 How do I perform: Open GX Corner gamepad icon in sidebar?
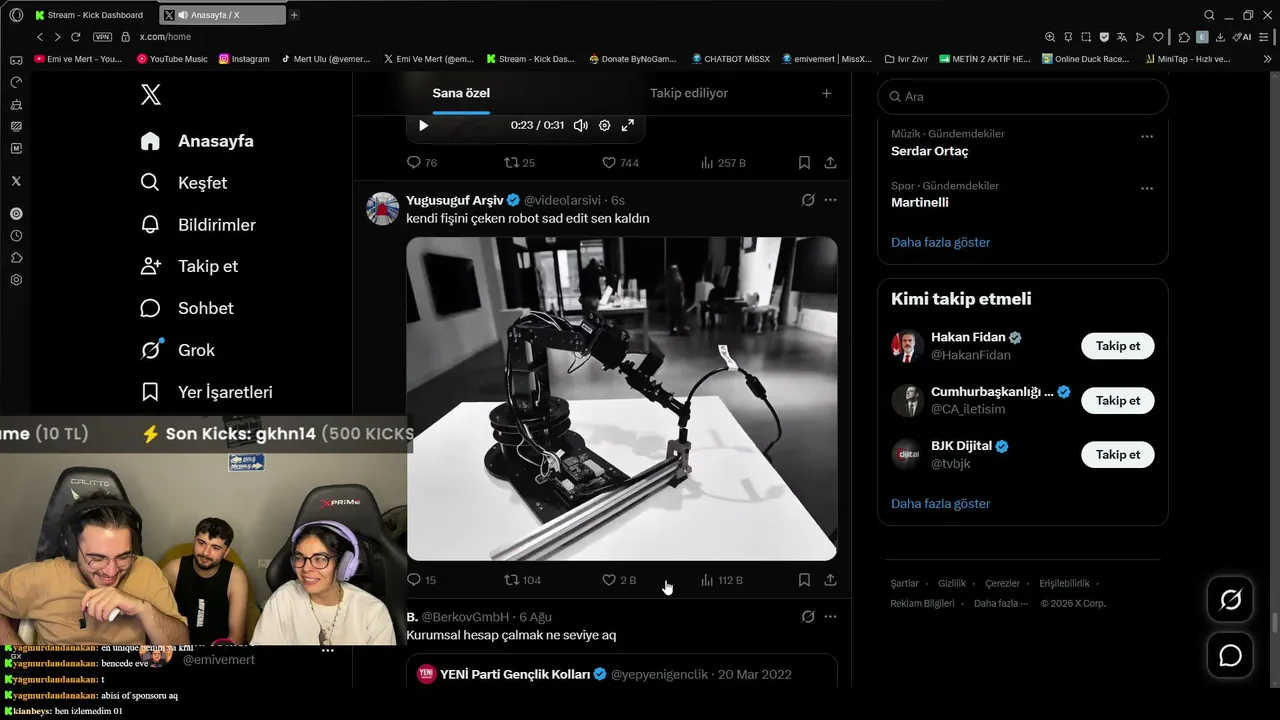16,61
